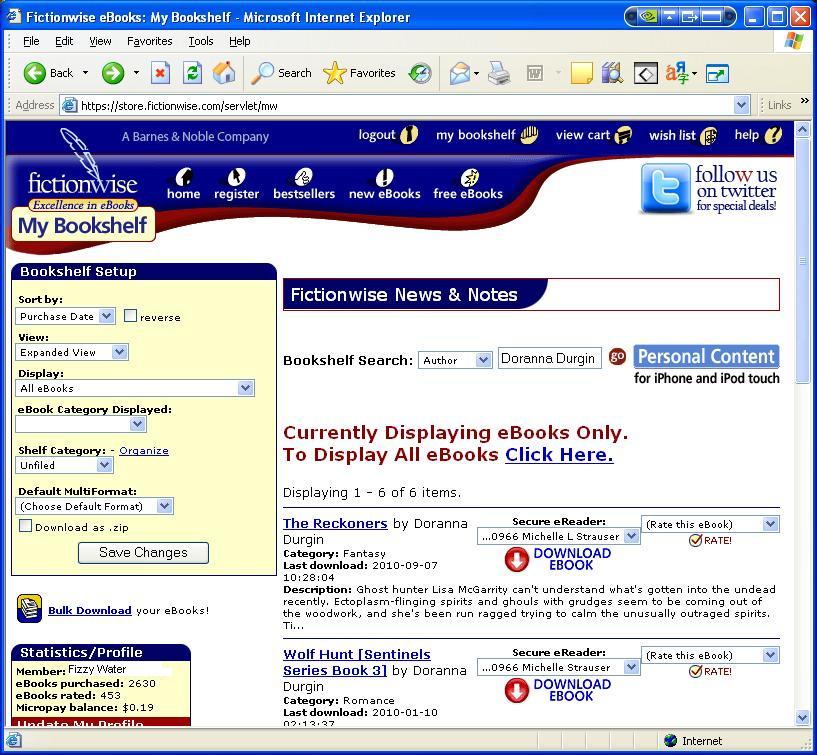The height and width of the screenshot is (755, 817).
Task: Open the Favorites menu
Action: tap(150, 41)
